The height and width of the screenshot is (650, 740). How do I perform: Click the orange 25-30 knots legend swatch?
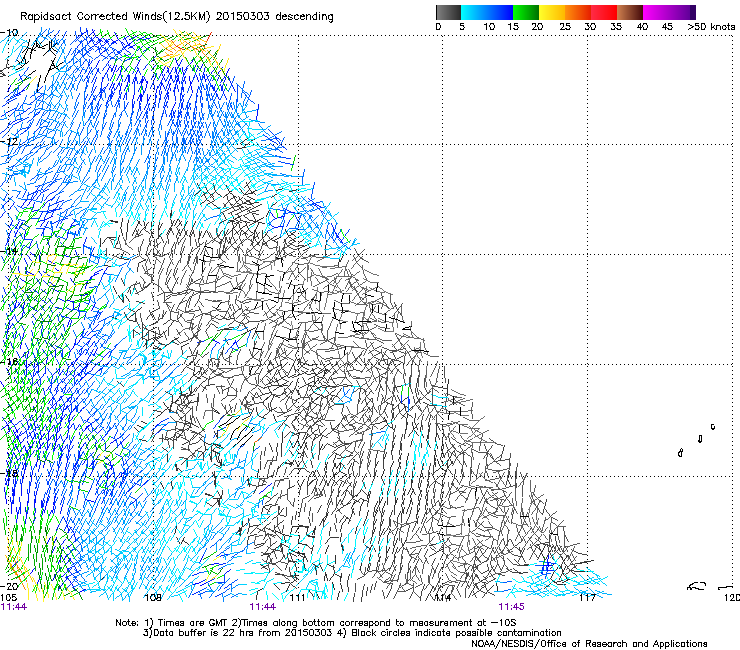578,12
